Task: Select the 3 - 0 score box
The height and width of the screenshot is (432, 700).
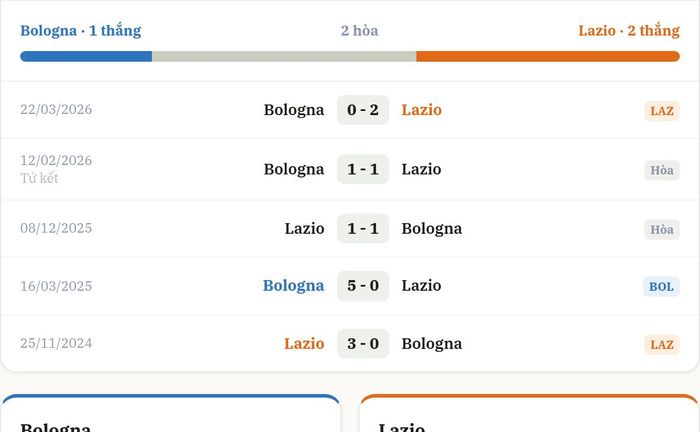Action: click(x=363, y=344)
